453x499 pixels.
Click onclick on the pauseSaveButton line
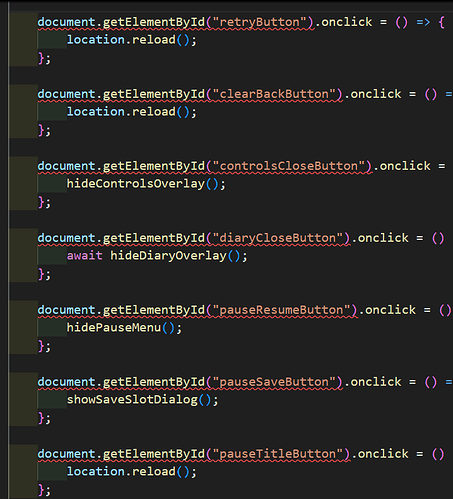[x=376, y=382]
